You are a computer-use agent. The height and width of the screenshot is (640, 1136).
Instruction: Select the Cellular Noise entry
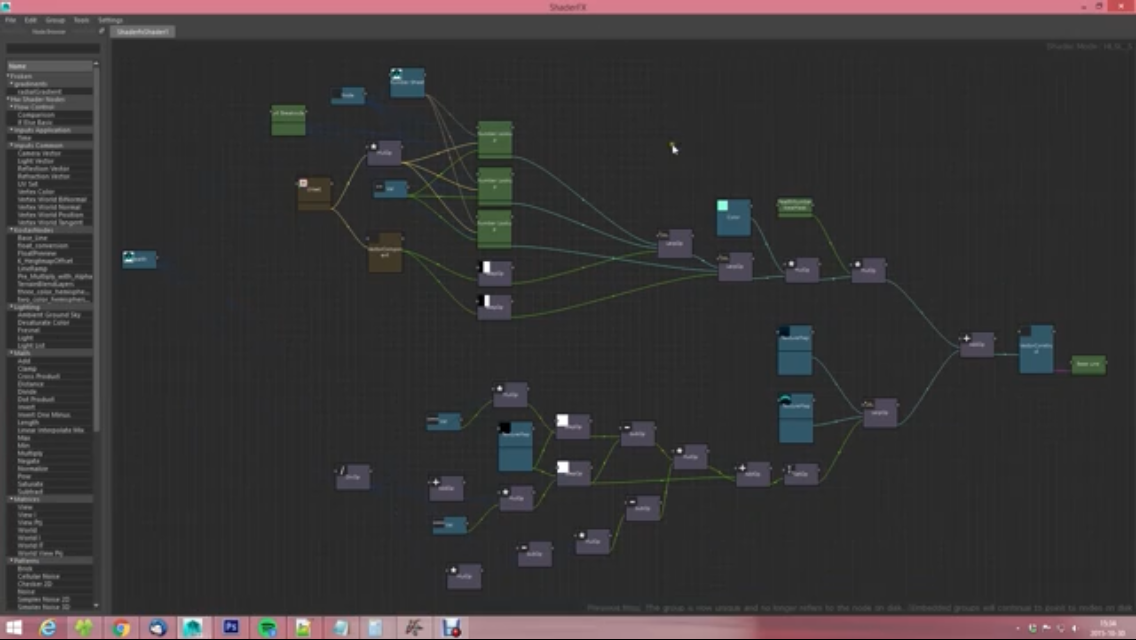38,576
